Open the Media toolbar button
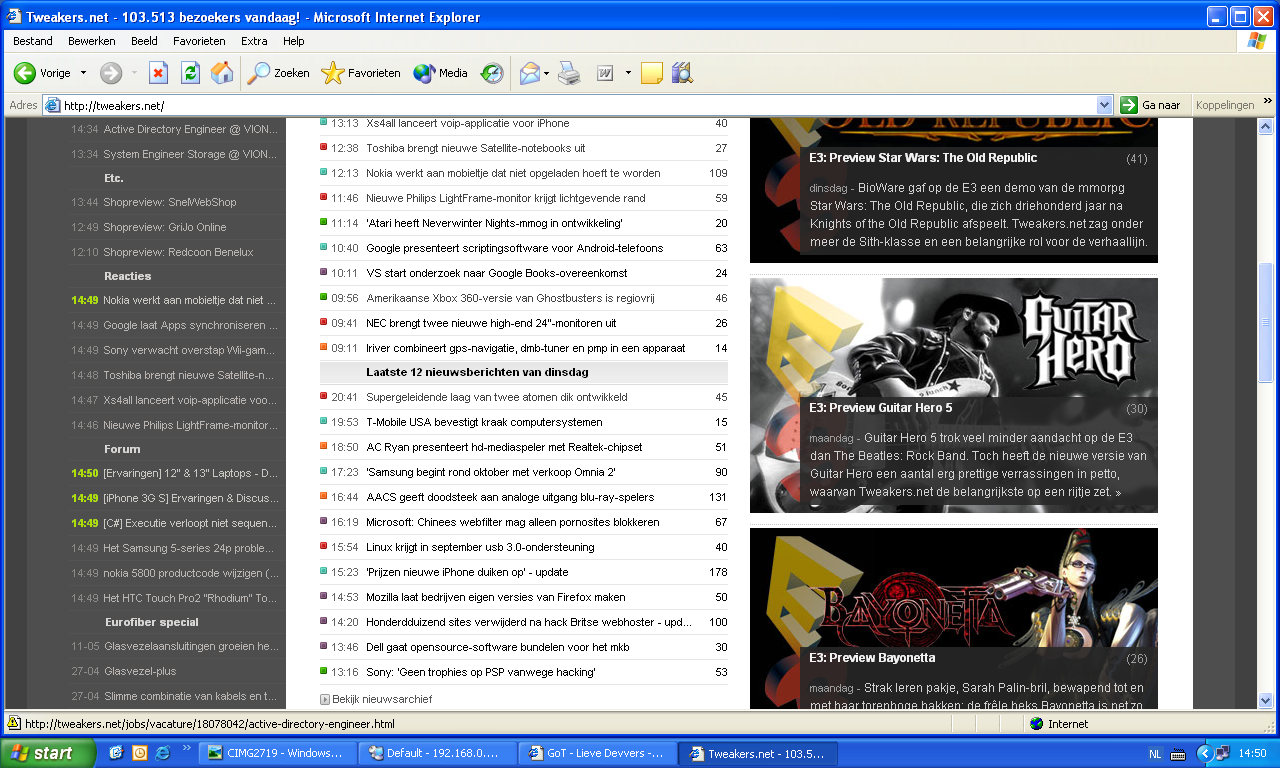This screenshot has height=768, width=1280. (x=441, y=73)
